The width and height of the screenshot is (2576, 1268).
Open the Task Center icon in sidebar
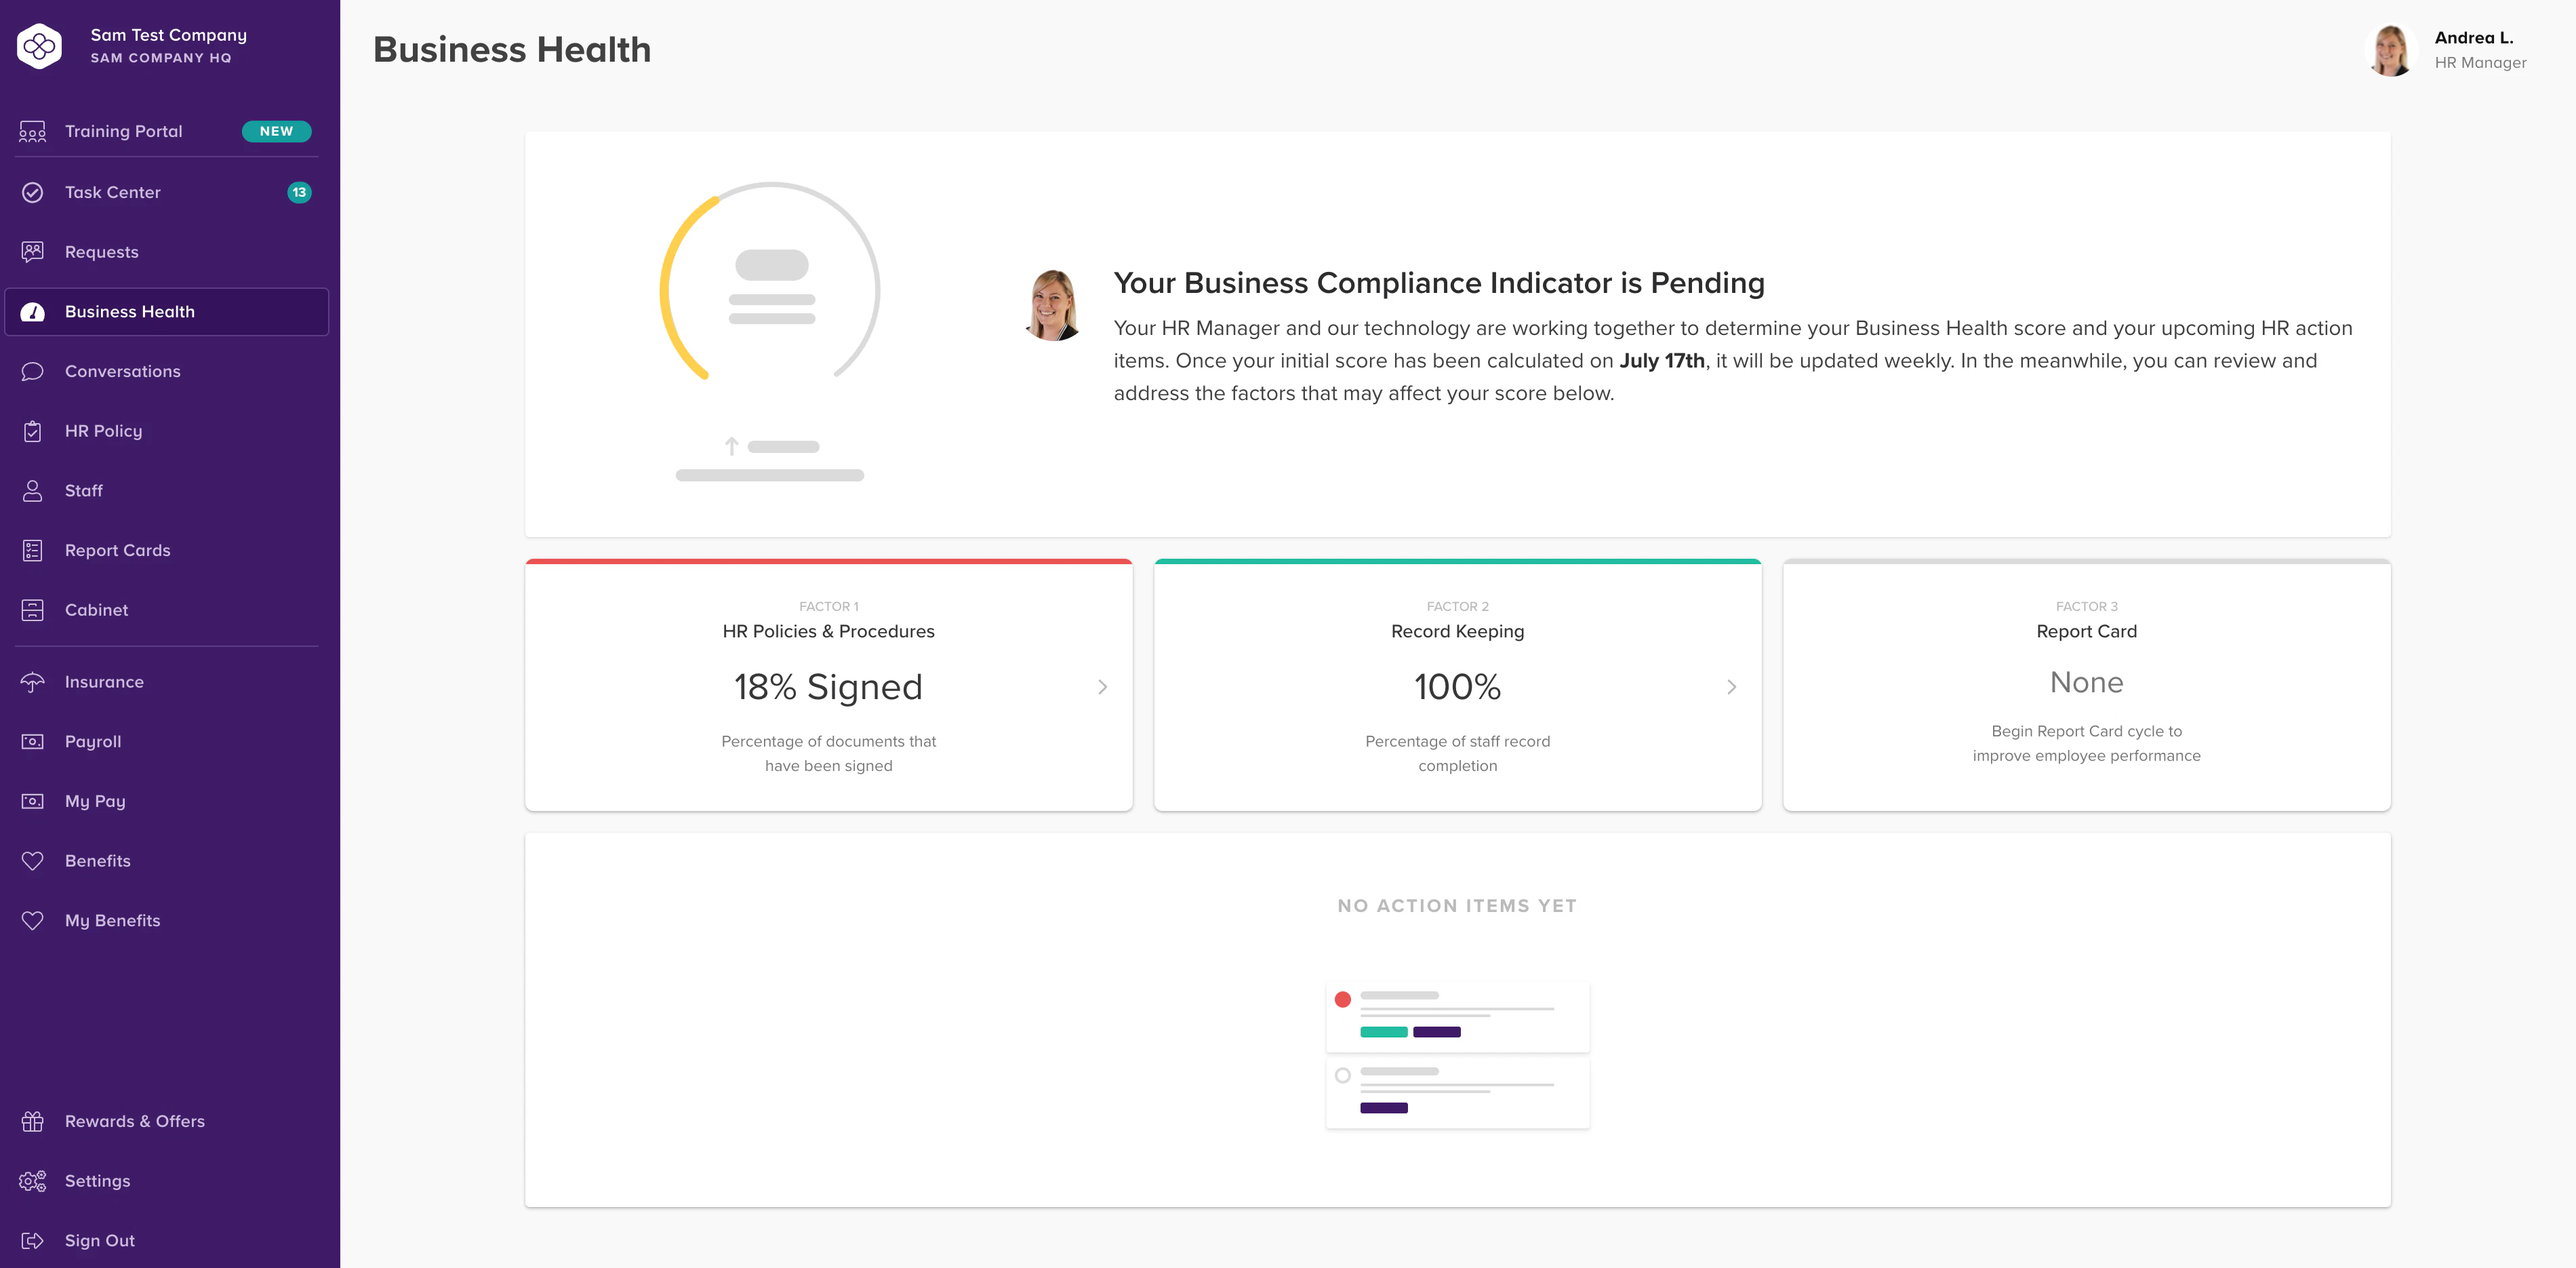(x=33, y=192)
